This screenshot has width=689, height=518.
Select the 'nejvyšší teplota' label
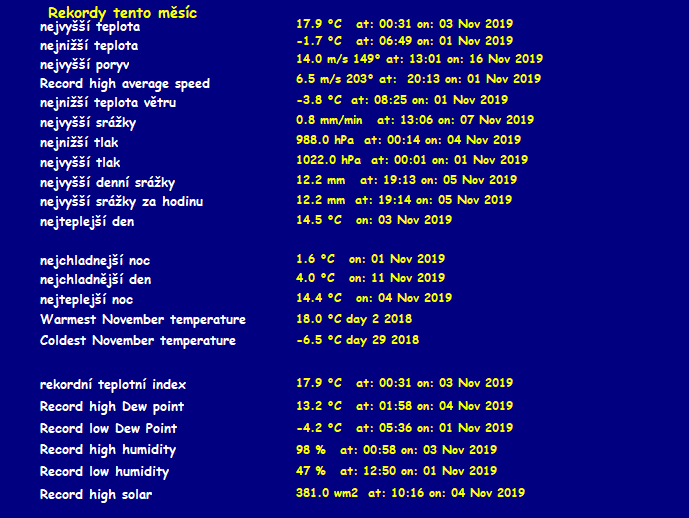point(90,27)
